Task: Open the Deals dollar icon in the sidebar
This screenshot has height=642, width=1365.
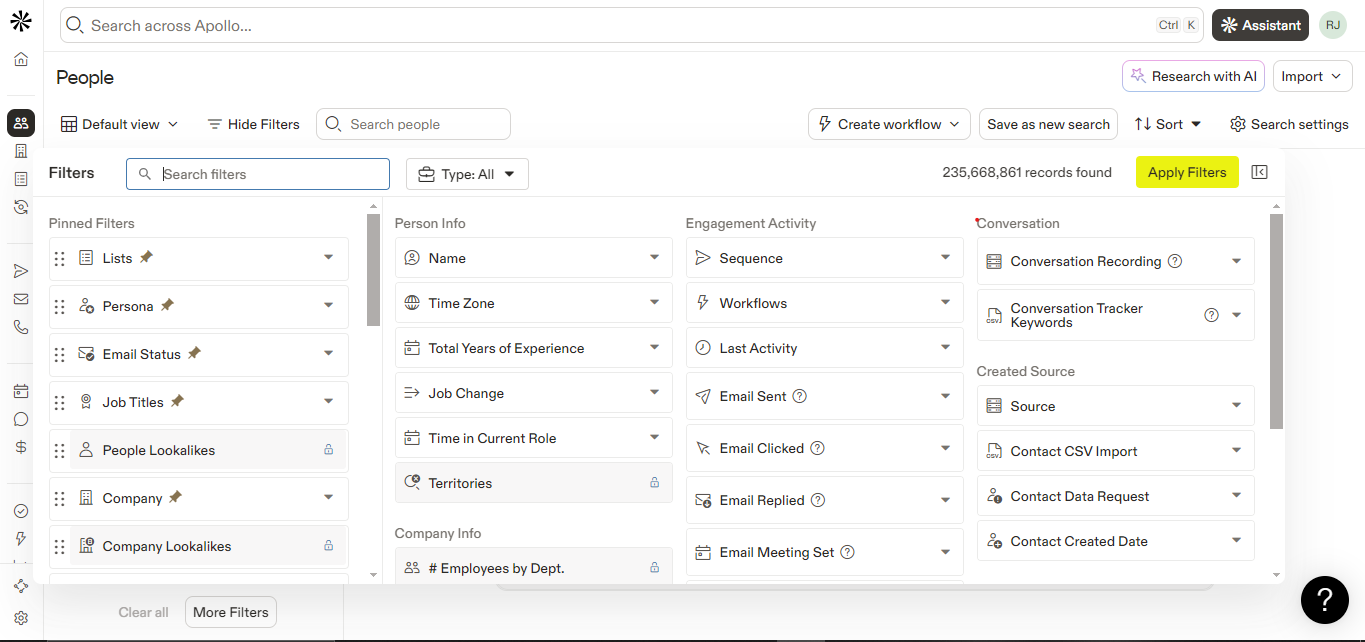Action: click(x=20, y=446)
